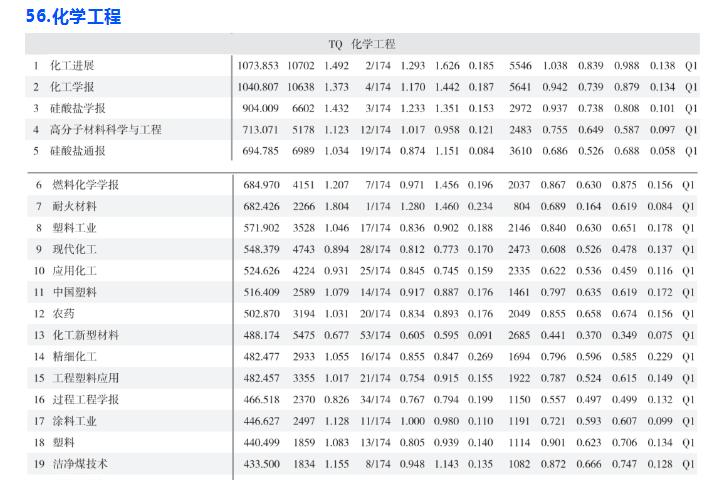This screenshot has width=720, height=480.
Task: Select journal name 化工学报
Action: (x=72, y=87)
